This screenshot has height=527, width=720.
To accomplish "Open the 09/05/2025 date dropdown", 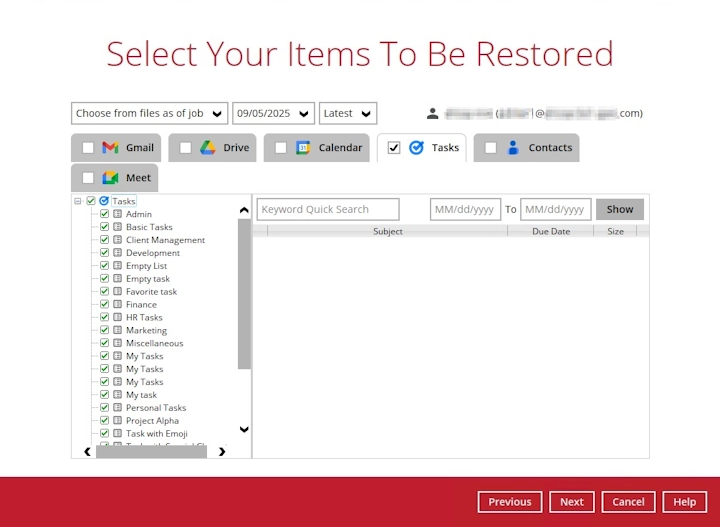I will (273, 114).
